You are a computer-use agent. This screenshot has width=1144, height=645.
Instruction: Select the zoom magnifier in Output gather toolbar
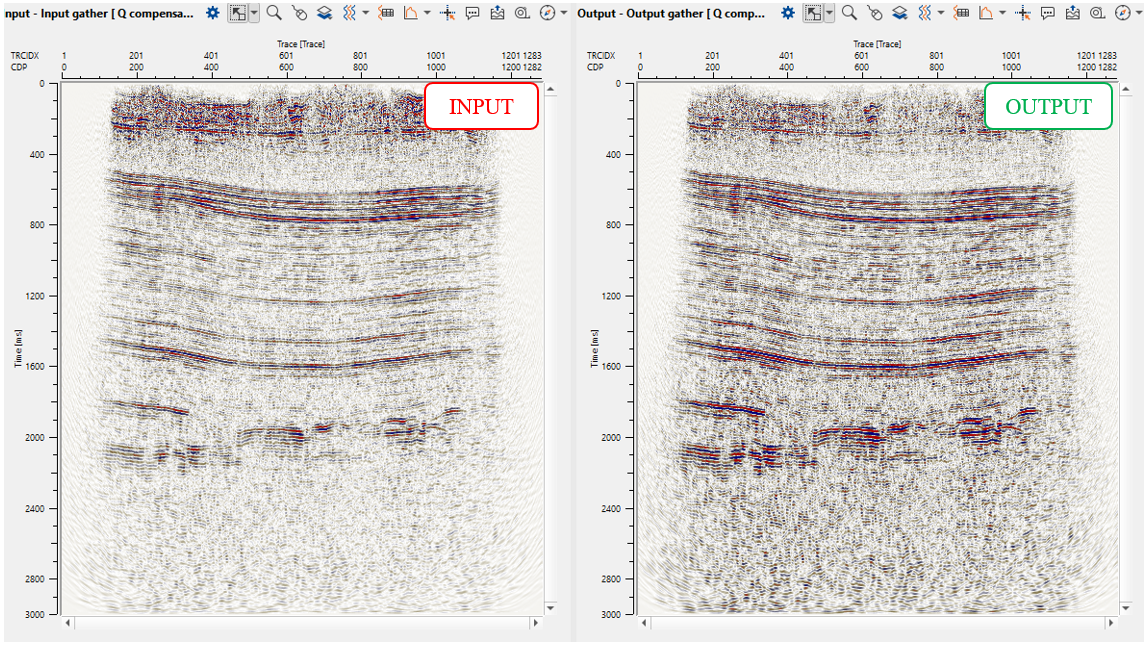pos(849,13)
